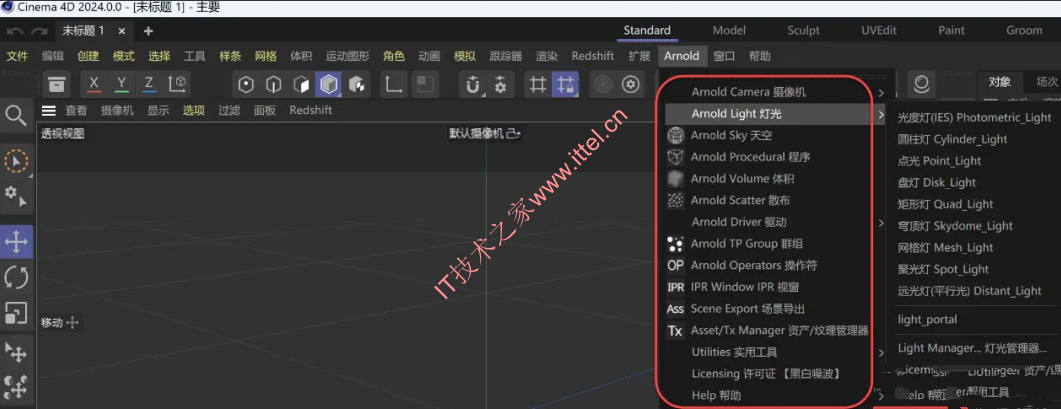The image size is (1061, 409).
Task: Choose Photometric_Light from light submenu
Action: tap(974, 118)
